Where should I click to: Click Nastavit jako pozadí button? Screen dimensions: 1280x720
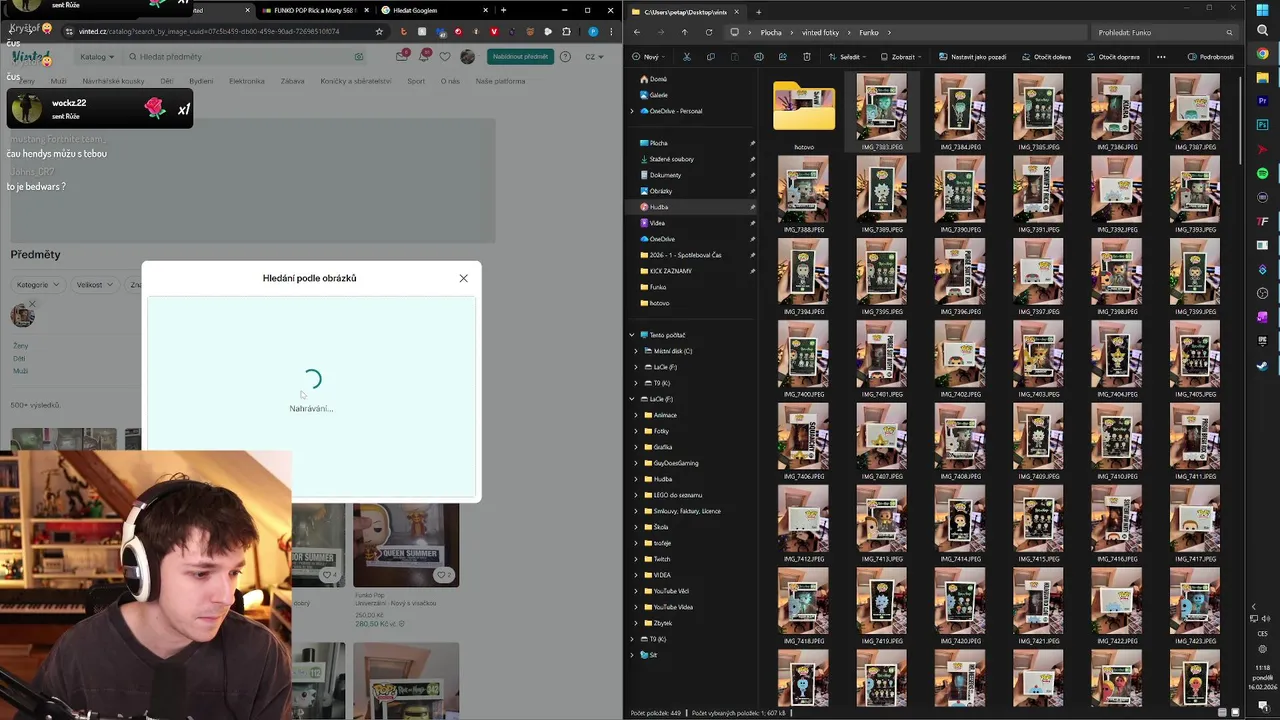(x=973, y=57)
